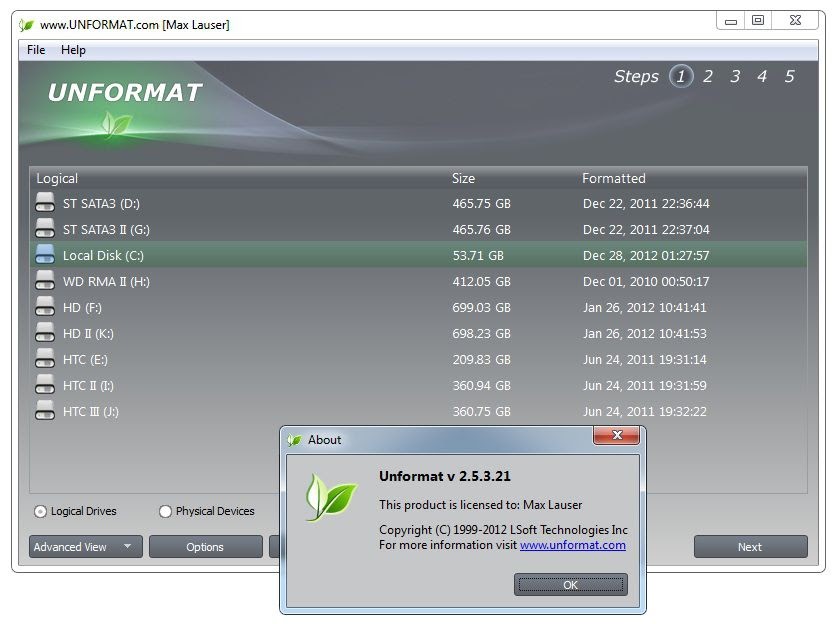Click the leaf icon in the About title bar

pyautogui.click(x=294, y=440)
